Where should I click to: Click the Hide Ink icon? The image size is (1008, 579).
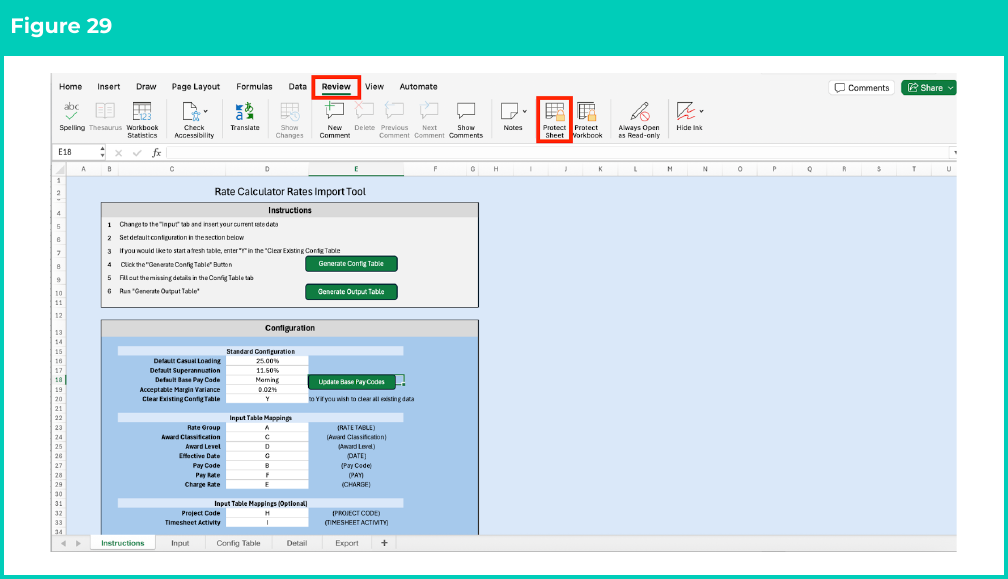pos(685,111)
